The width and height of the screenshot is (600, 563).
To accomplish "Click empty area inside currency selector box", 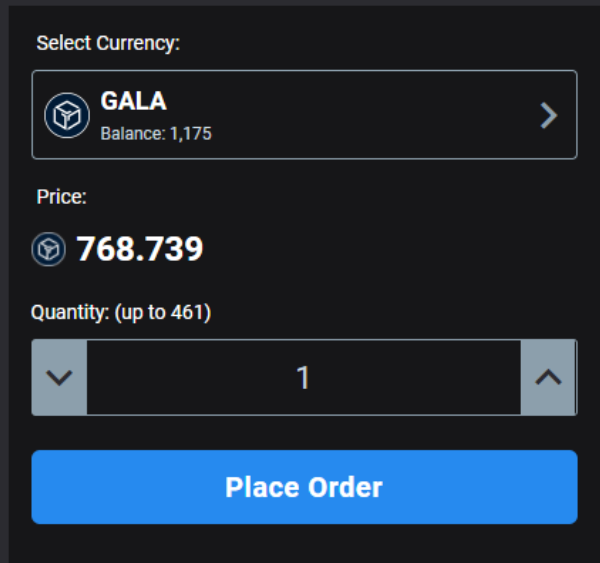I will click(x=364, y=114).
